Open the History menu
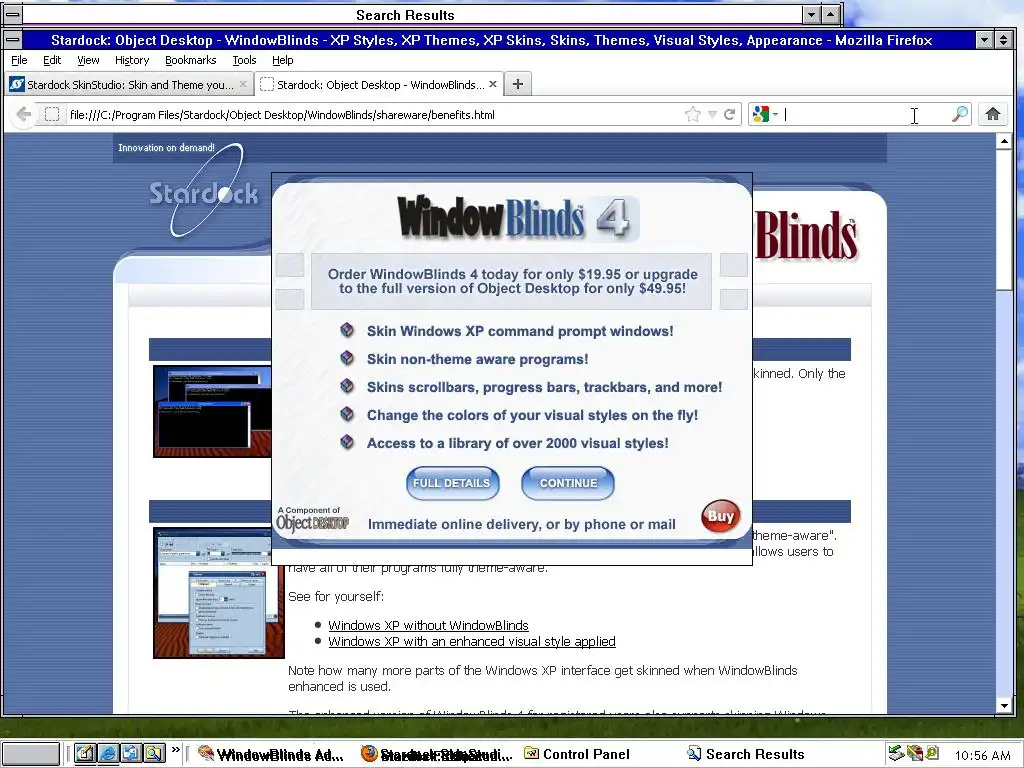The width and height of the screenshot is (1024, 768). [x=132, y=60]
